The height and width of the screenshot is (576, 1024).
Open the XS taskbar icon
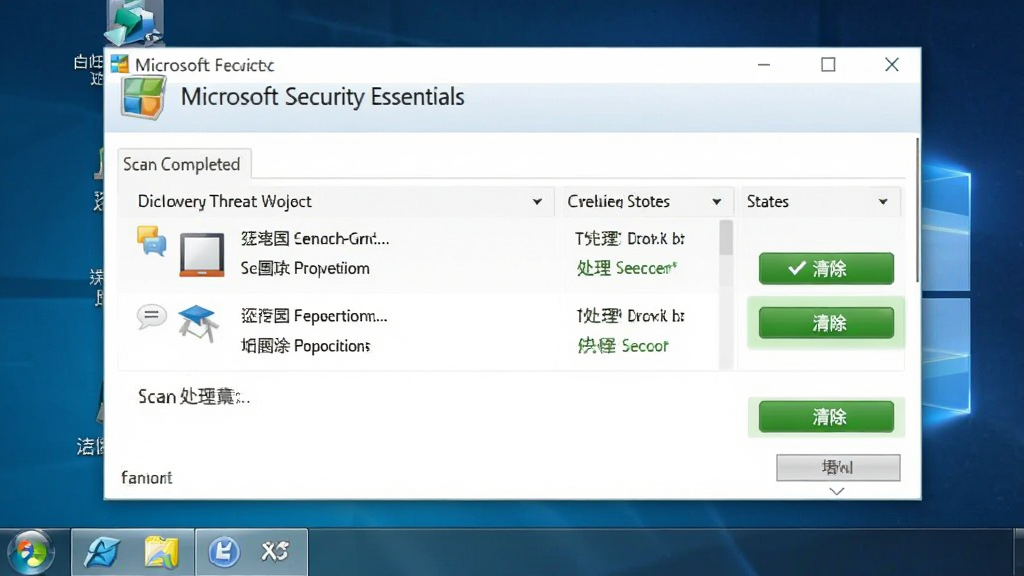(x=274, y=552)
